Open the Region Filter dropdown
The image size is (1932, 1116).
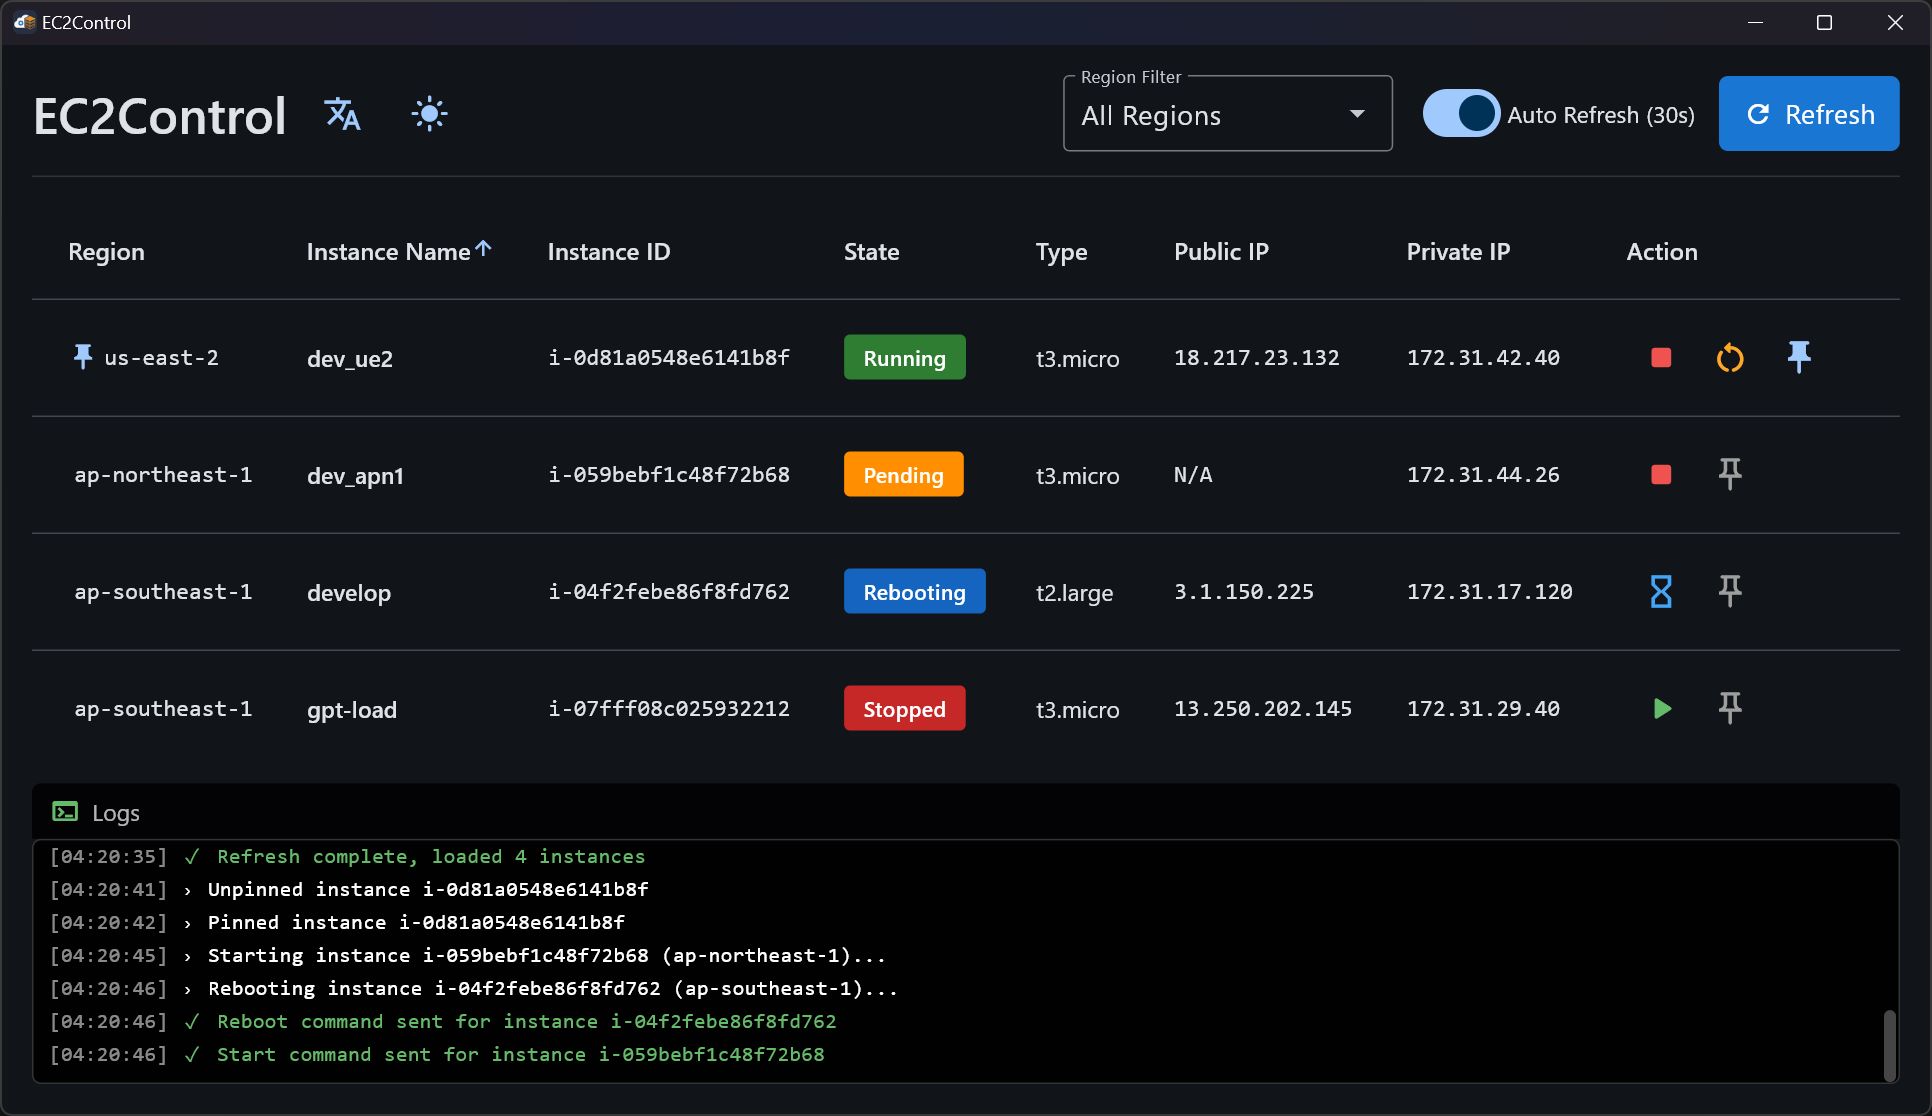[1228, 115]
